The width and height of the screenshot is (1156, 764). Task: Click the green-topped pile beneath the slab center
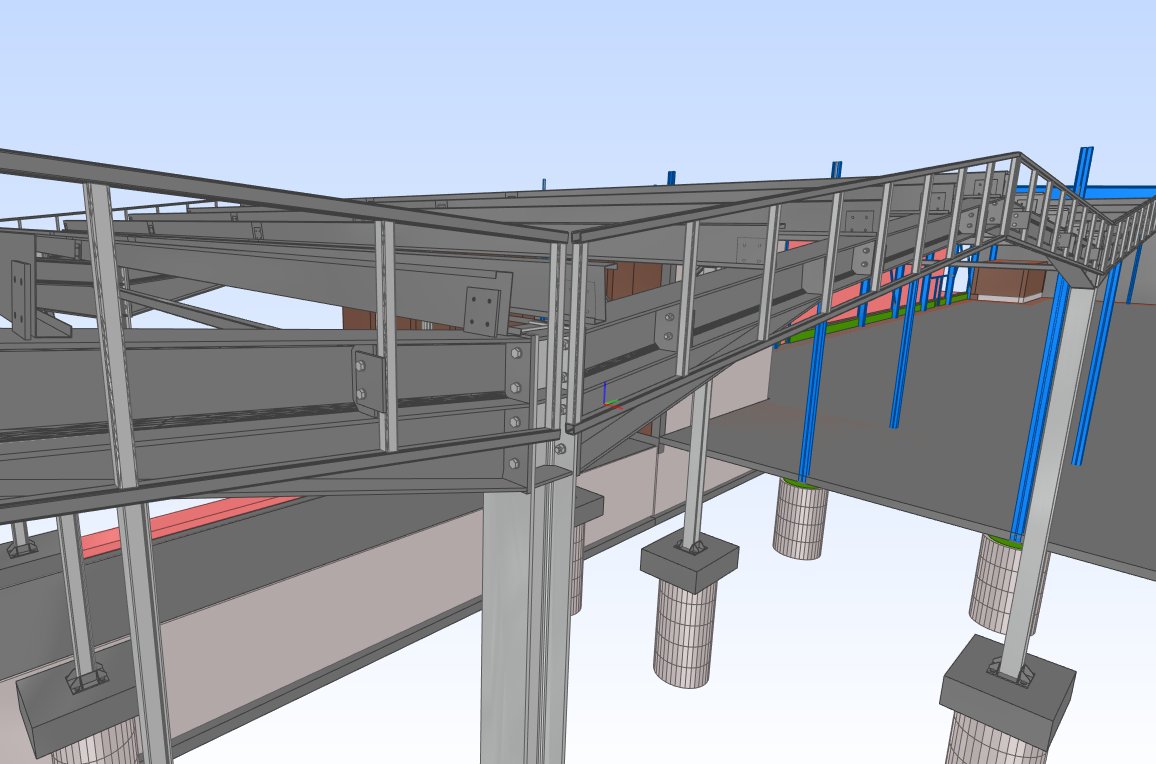coord(800,520)
